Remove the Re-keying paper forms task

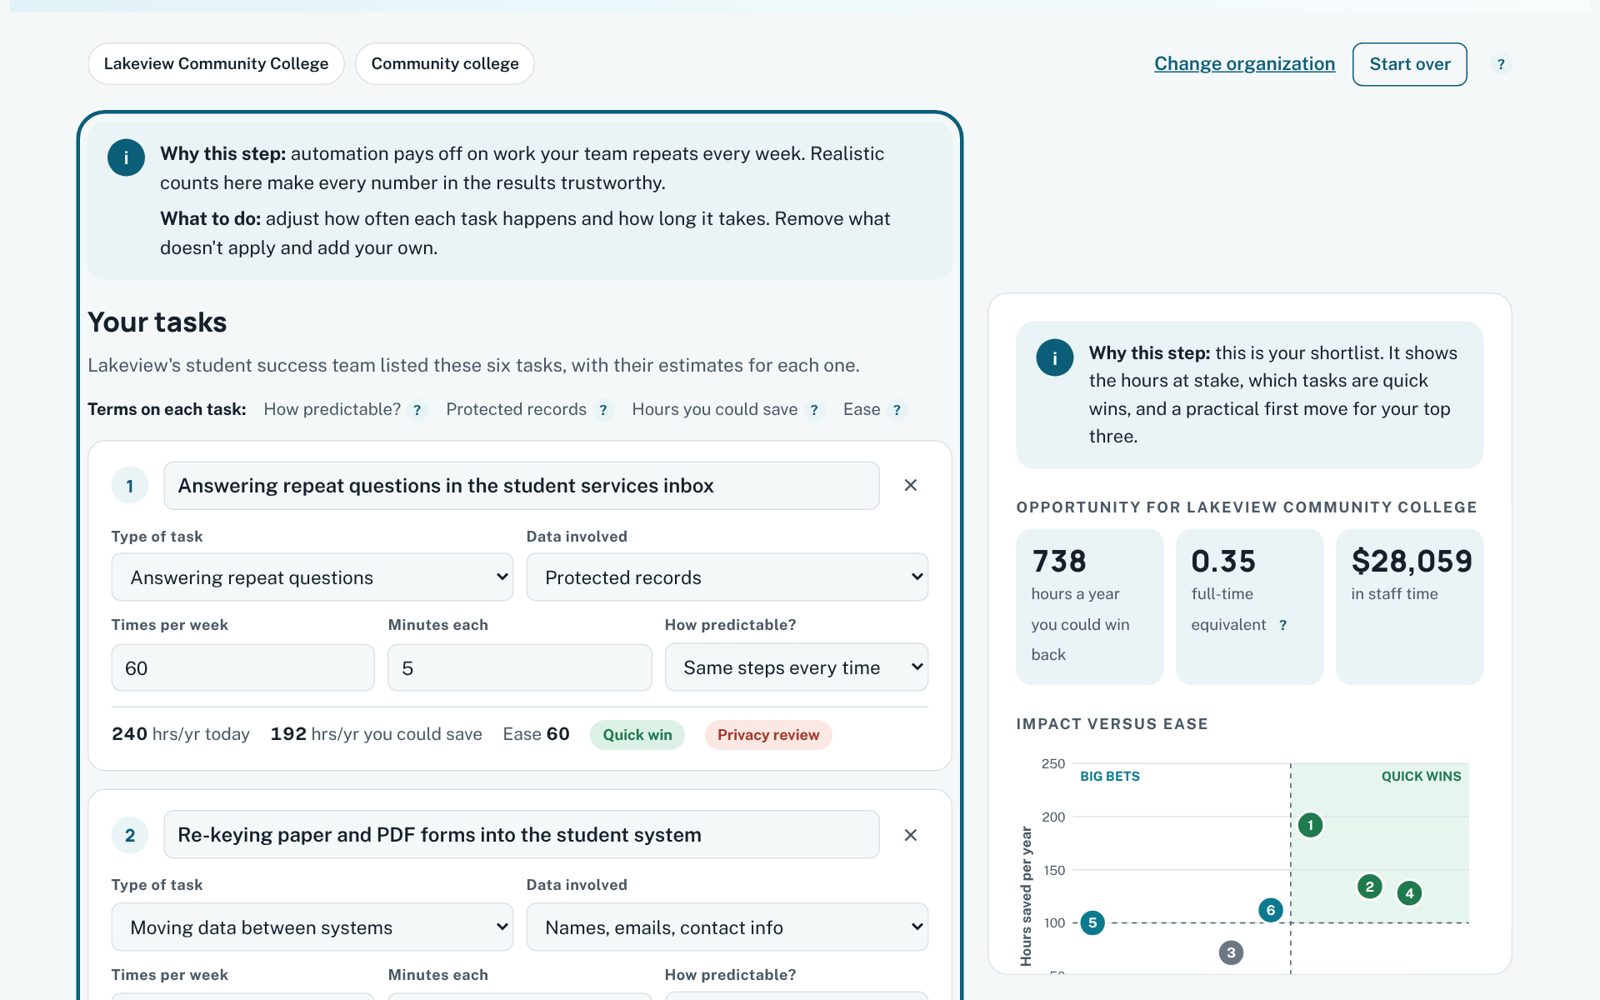(x=910, y=835)
